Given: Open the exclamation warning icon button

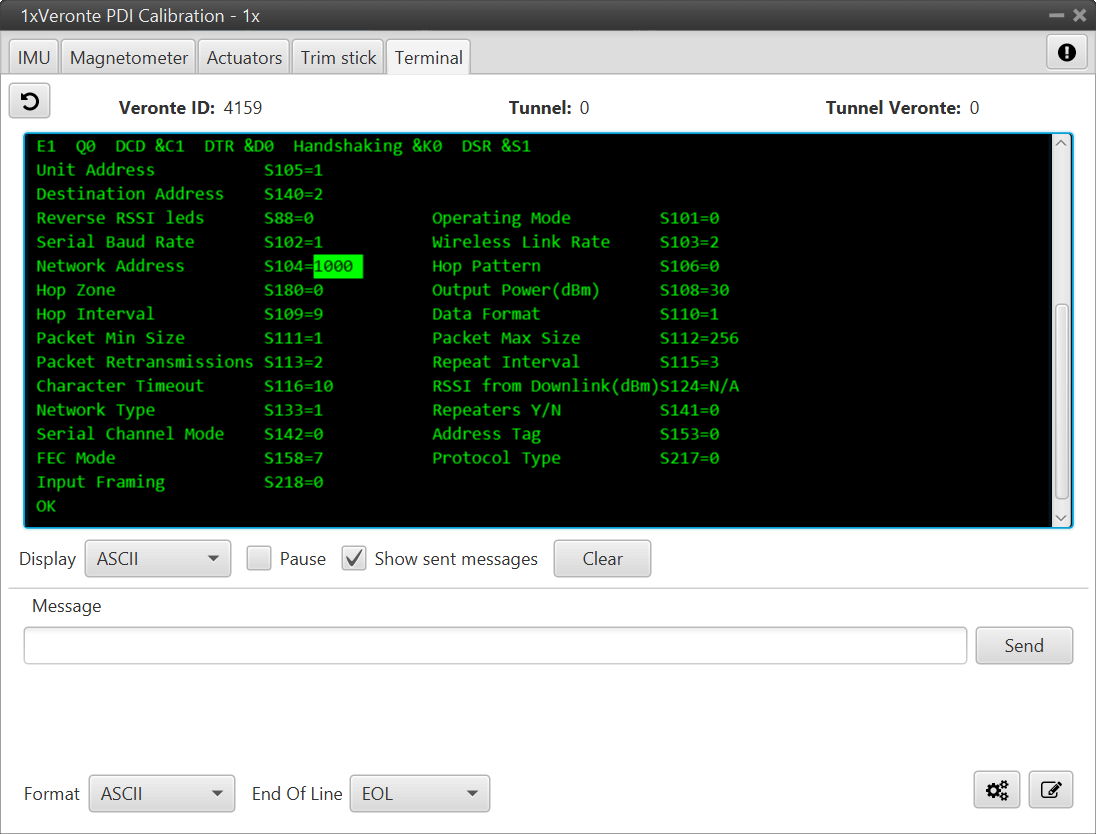Looking at the screenshot, I should click(1066, 53).
